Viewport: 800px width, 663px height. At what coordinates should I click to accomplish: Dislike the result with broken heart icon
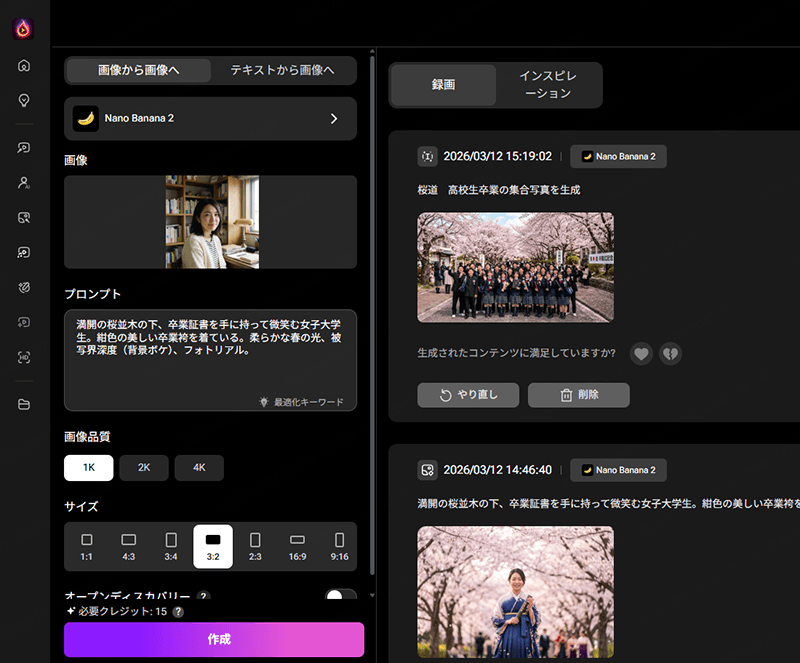pyautogui.click(x=670, y=354)
